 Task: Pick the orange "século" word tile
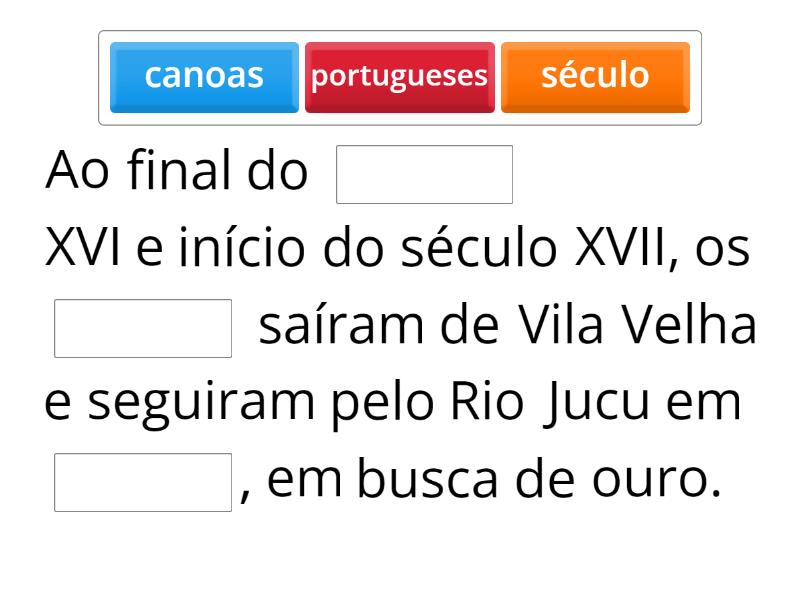coord(595,77)
